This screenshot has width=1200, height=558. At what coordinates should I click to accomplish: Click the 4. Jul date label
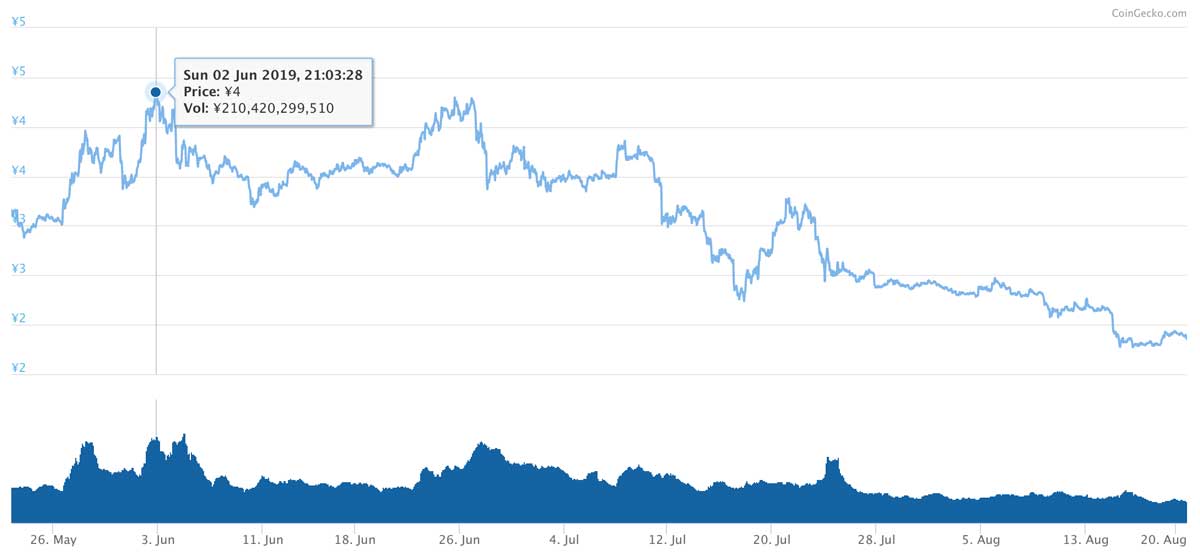[x=564, y=539]
